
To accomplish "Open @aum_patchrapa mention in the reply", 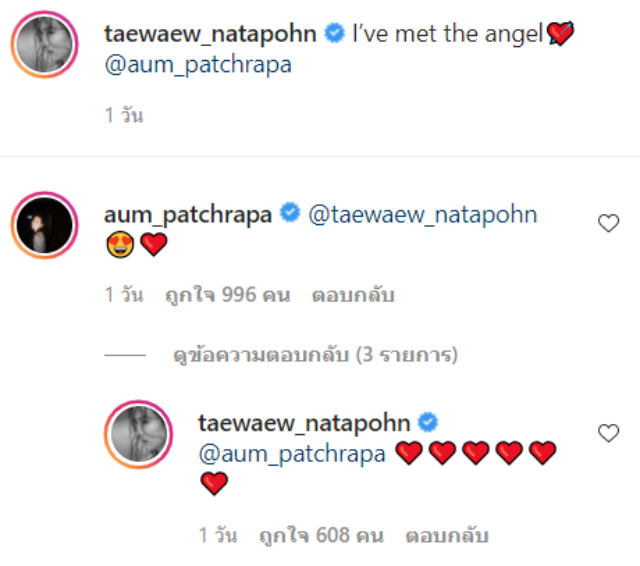I will tap(292, 454).
